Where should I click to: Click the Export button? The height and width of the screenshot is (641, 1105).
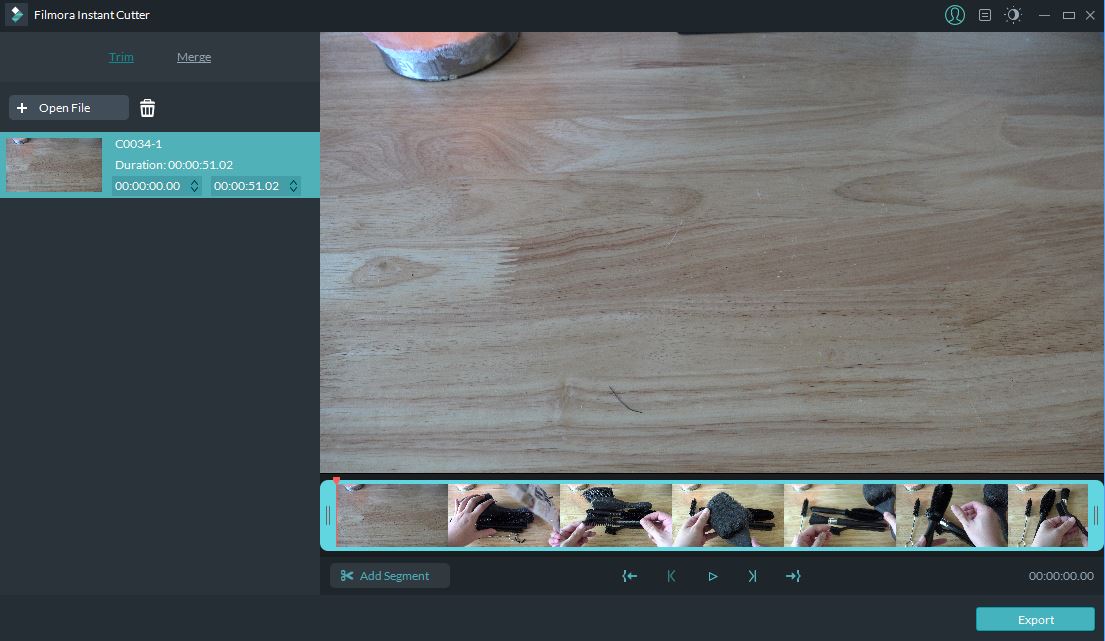[1035, 619]
